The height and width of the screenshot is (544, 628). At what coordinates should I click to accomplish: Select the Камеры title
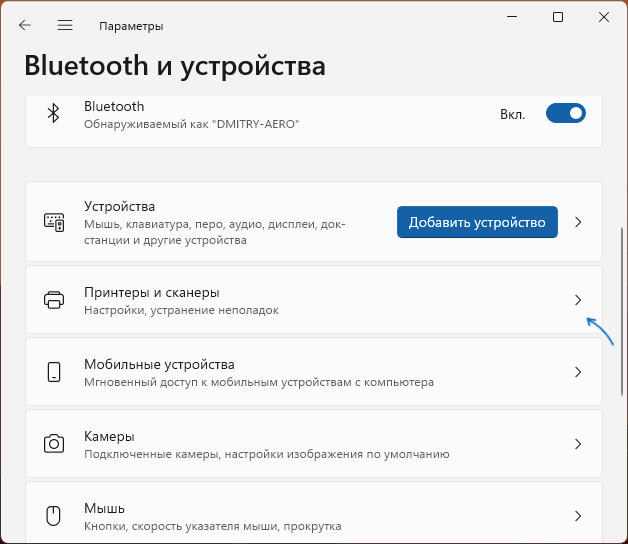point(109,437)
